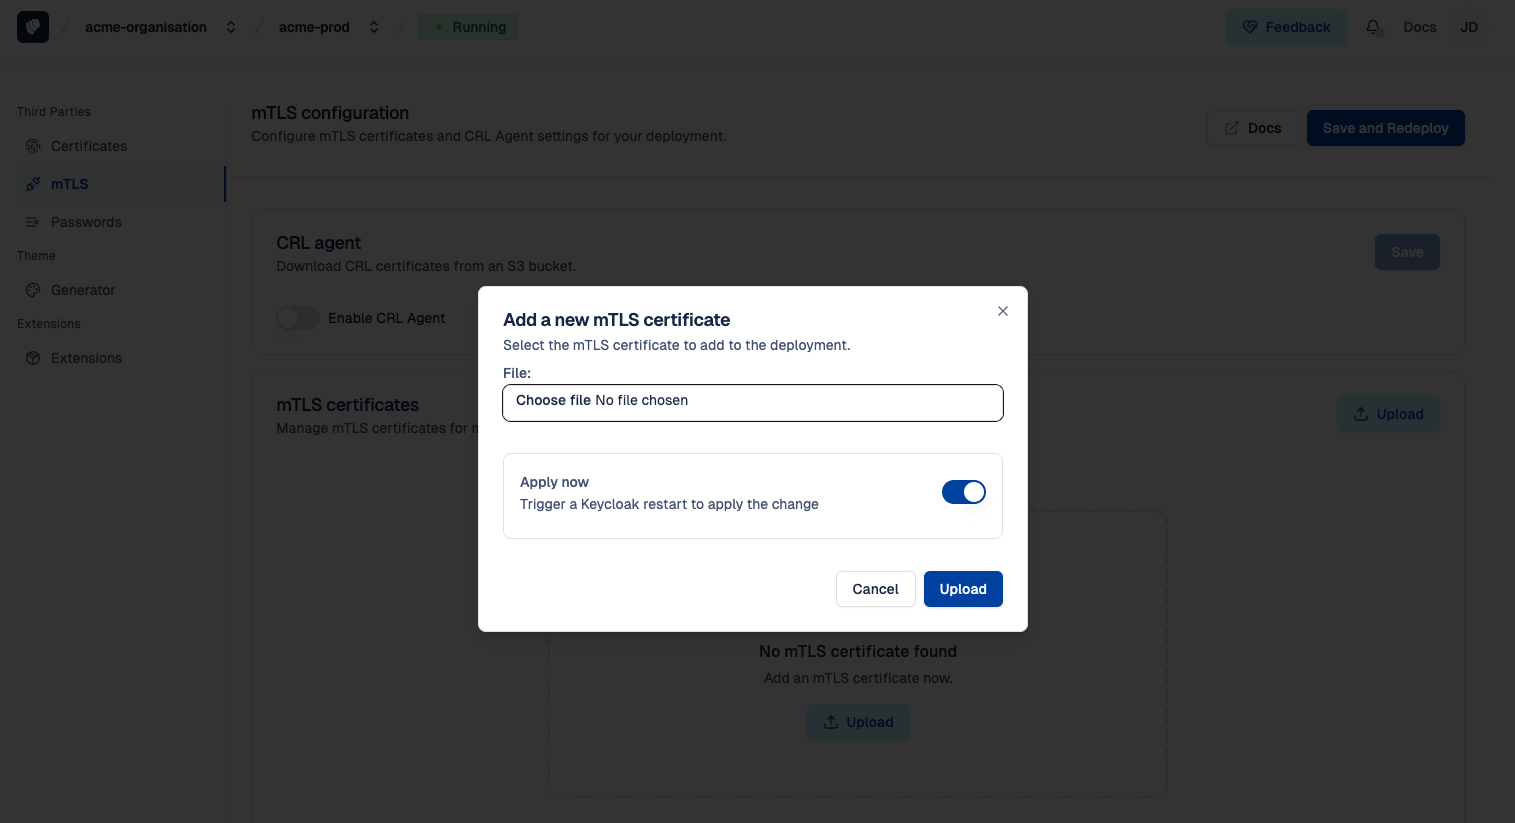Open the notifications bell
This screenshot has width=1515, height=823.
[x=1374, y=27]
